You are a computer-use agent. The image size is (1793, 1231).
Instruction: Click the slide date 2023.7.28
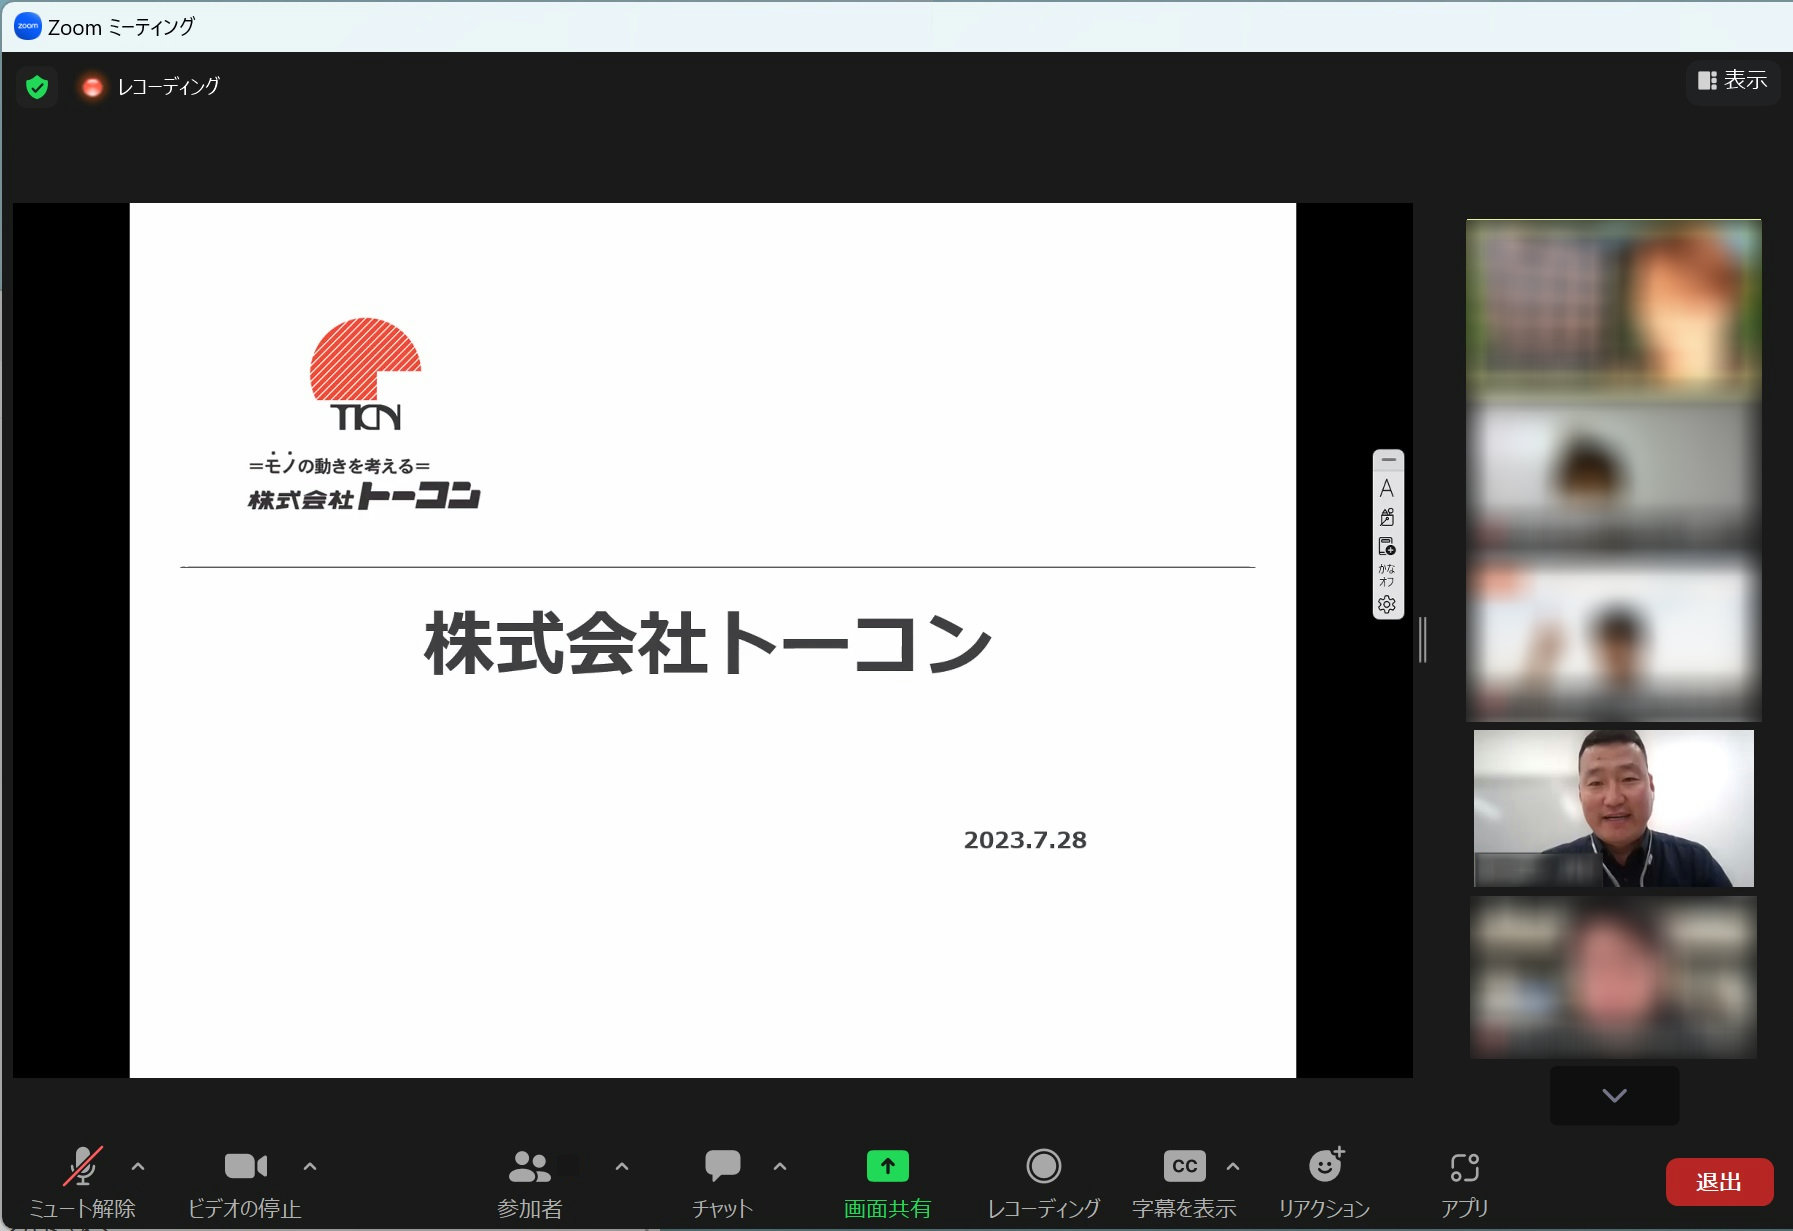pos(1025,840)
